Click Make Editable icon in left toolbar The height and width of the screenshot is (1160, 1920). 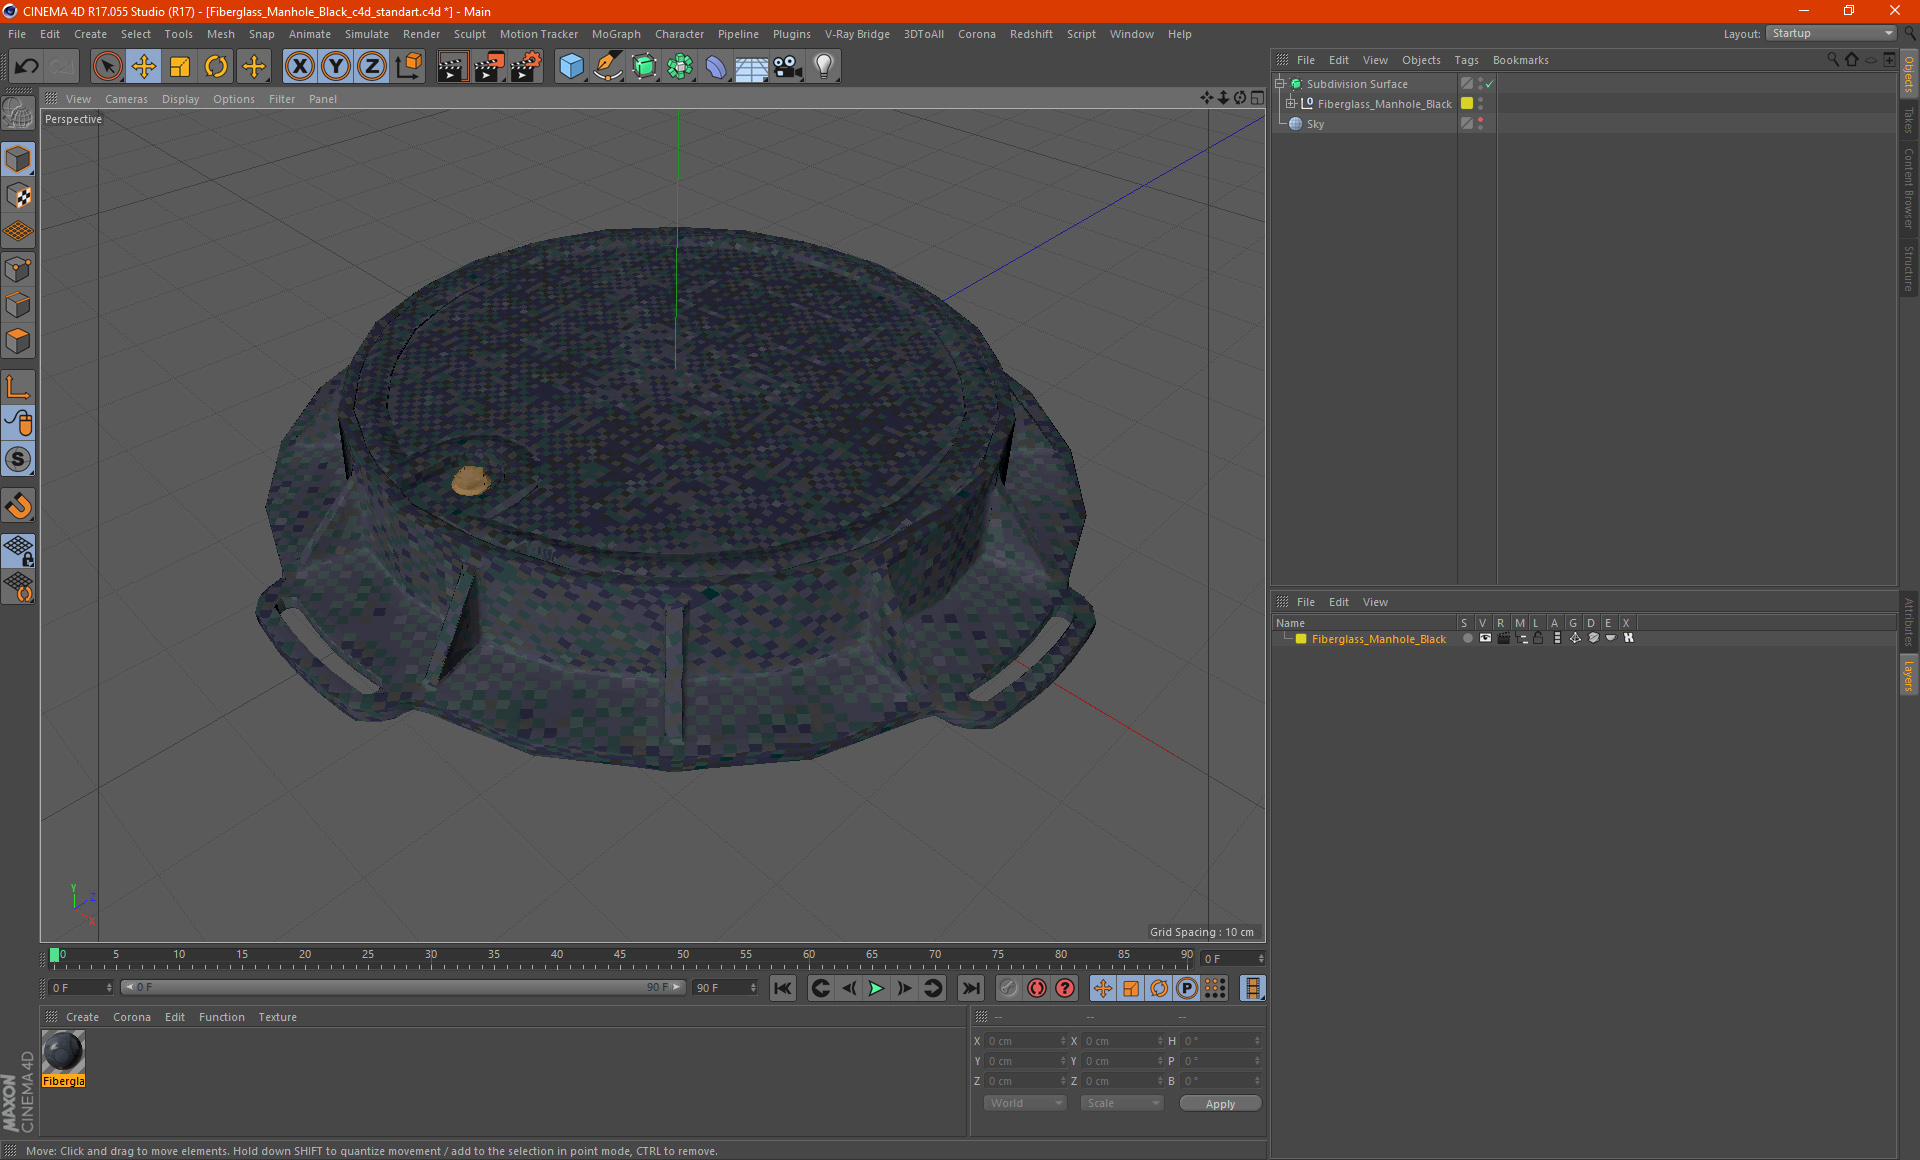tap(18, 114)
